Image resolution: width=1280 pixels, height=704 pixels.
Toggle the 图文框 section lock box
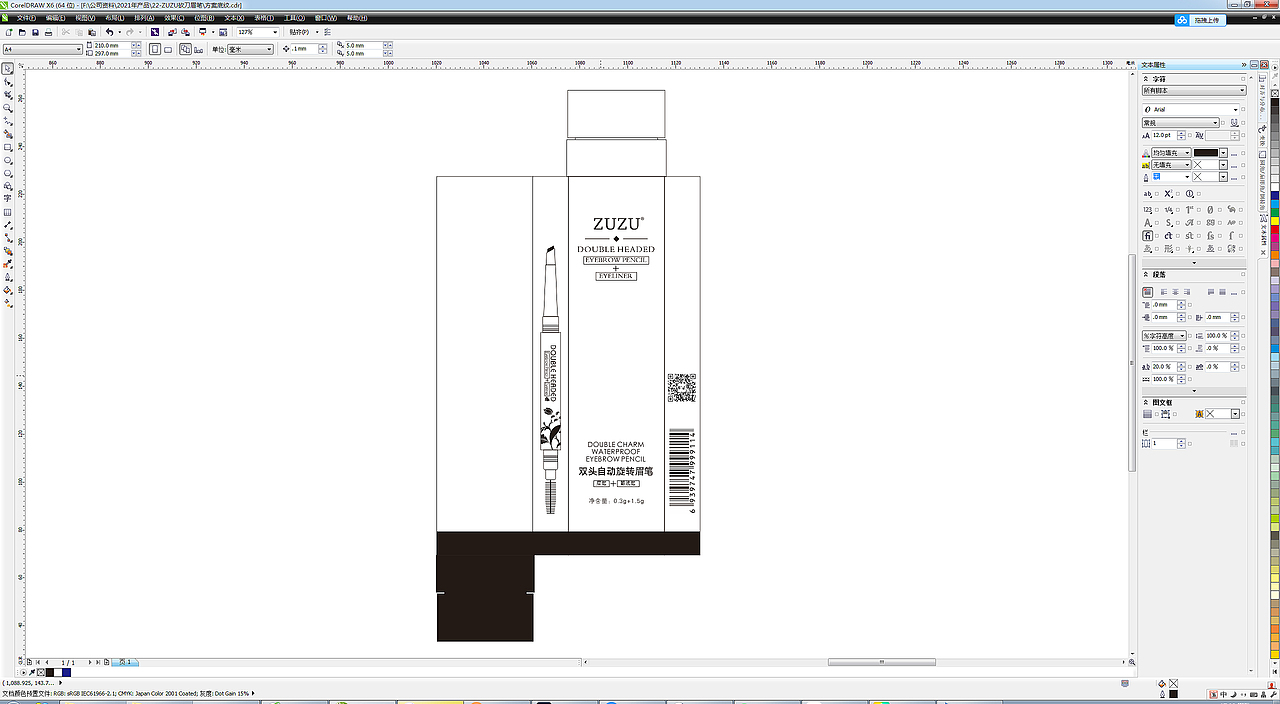1243,402
